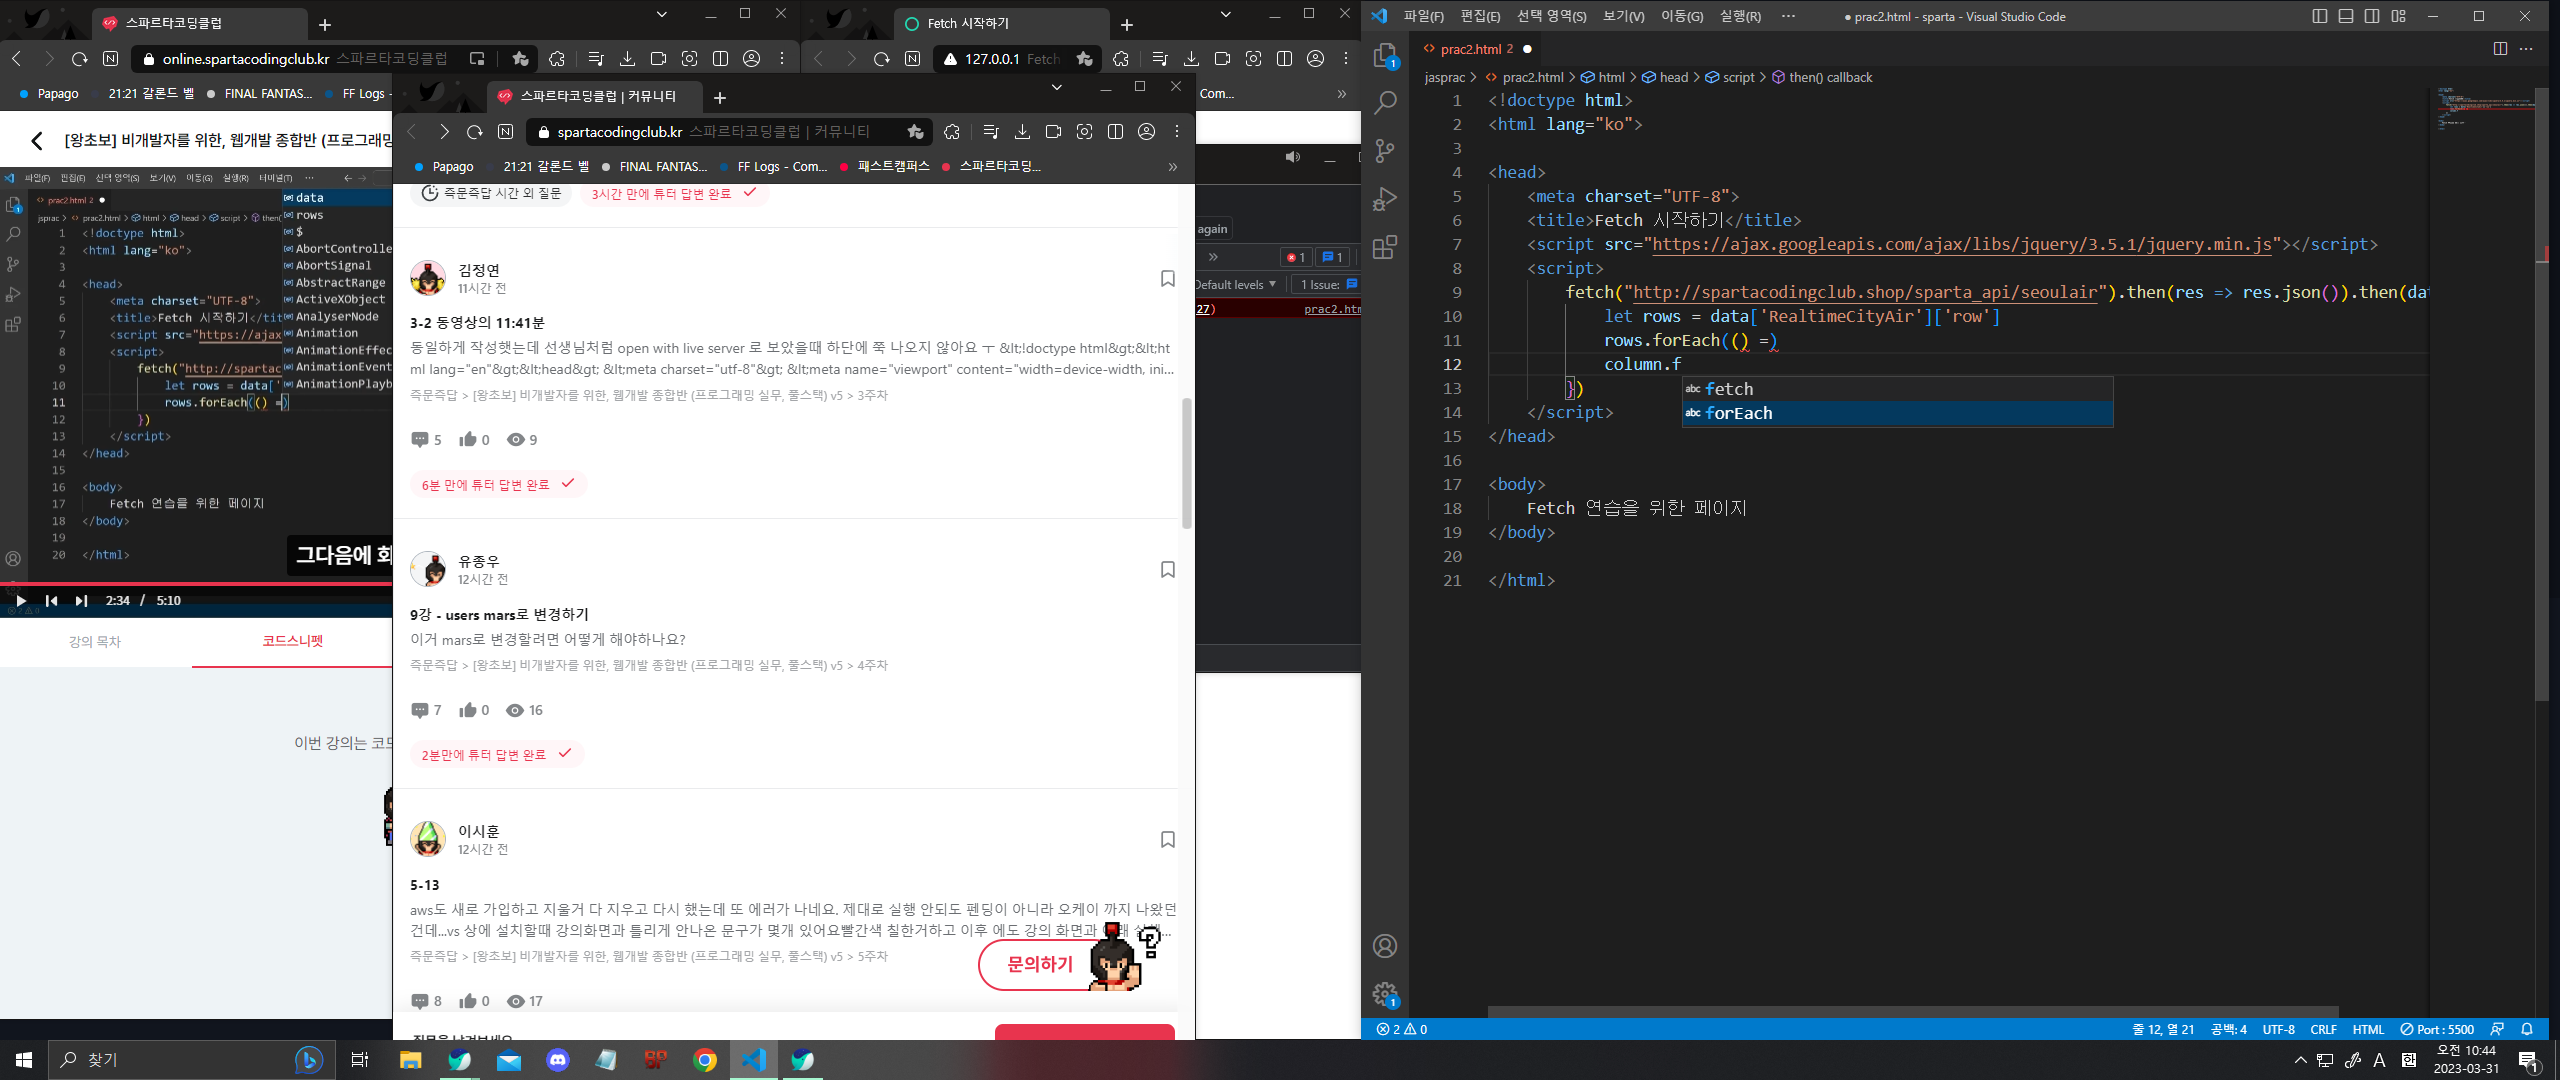This screenshot has height=1080, width=2560.
Task: Click Port: 5500 live server status button
Action: tap(2437, 1029)
